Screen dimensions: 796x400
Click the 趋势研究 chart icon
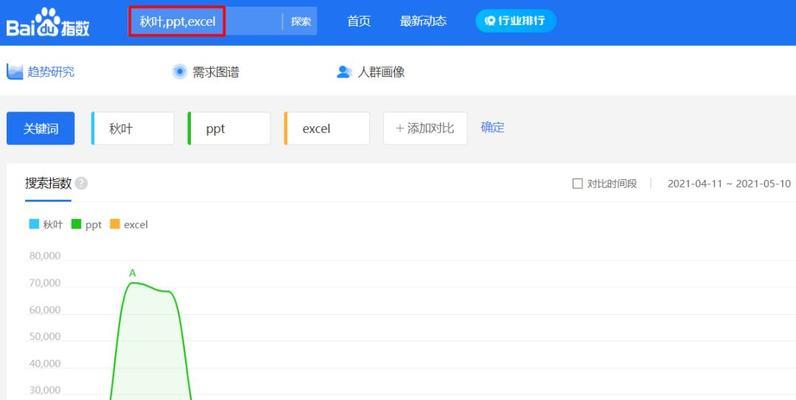click(15, 72)
